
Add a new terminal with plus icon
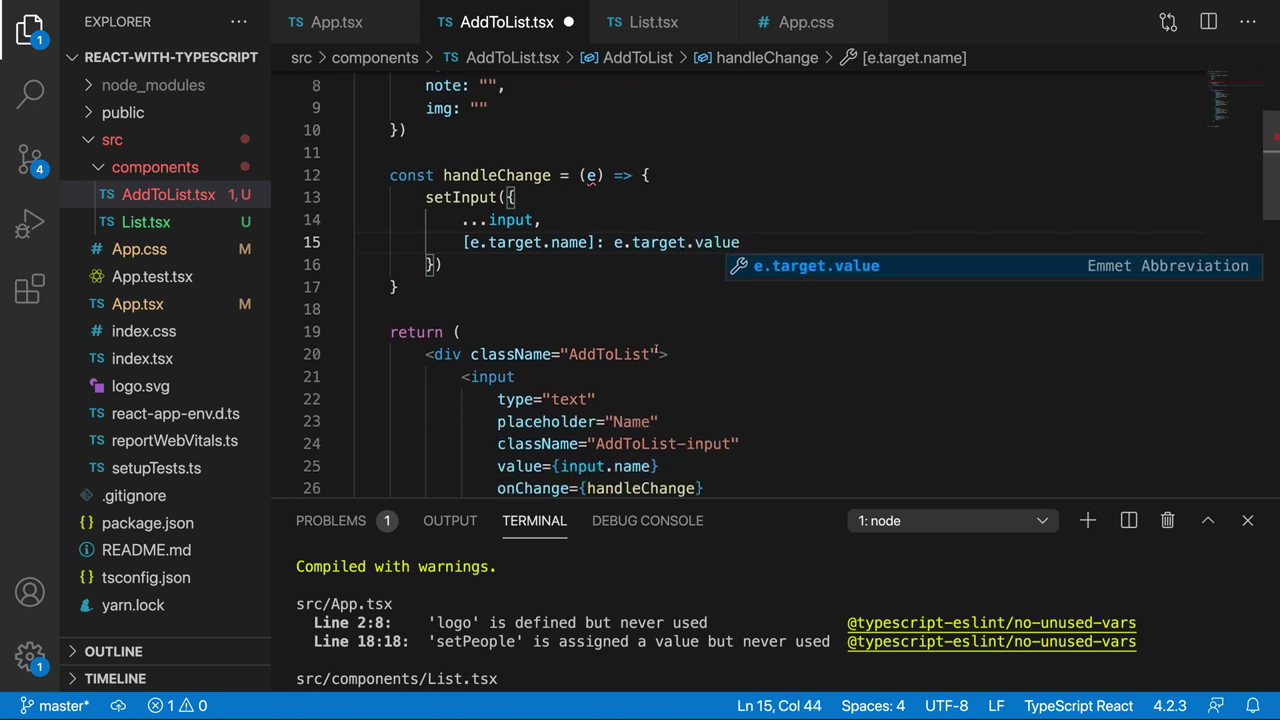1088,520
